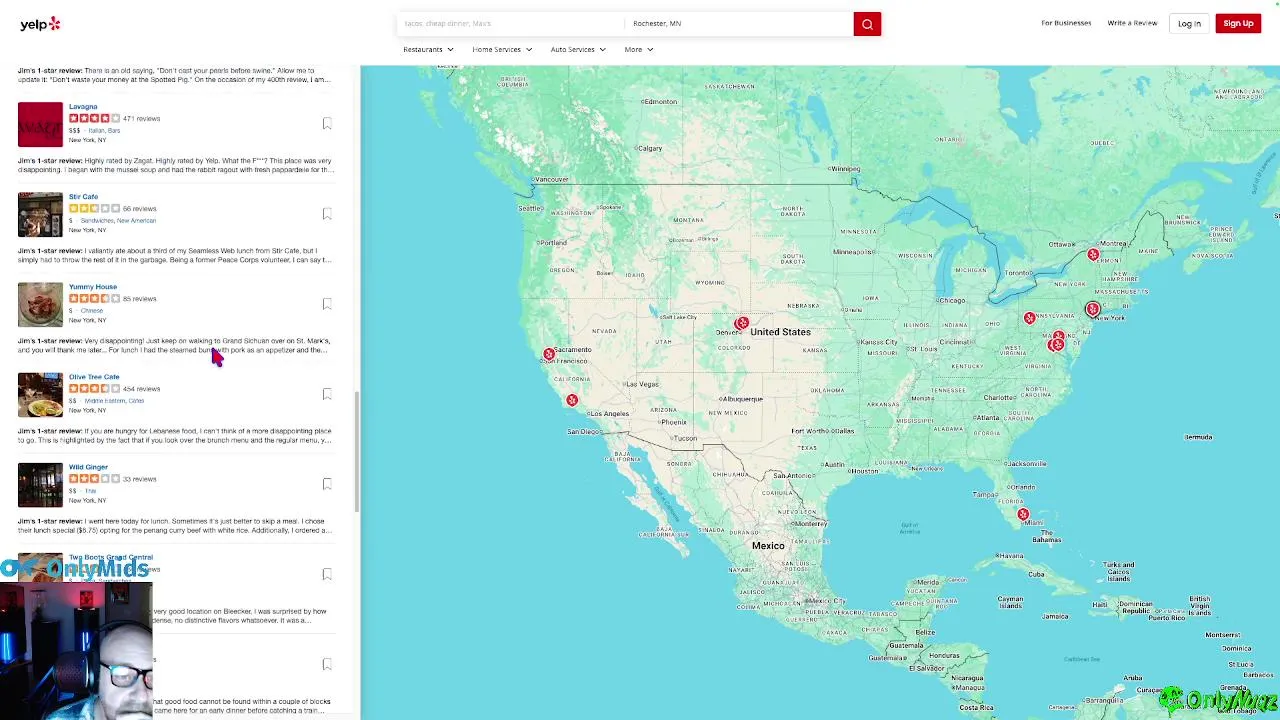Viewport: 1280px width, 720px height.
Task: Open the Two Boots Grand Central link
Action: 111,557
